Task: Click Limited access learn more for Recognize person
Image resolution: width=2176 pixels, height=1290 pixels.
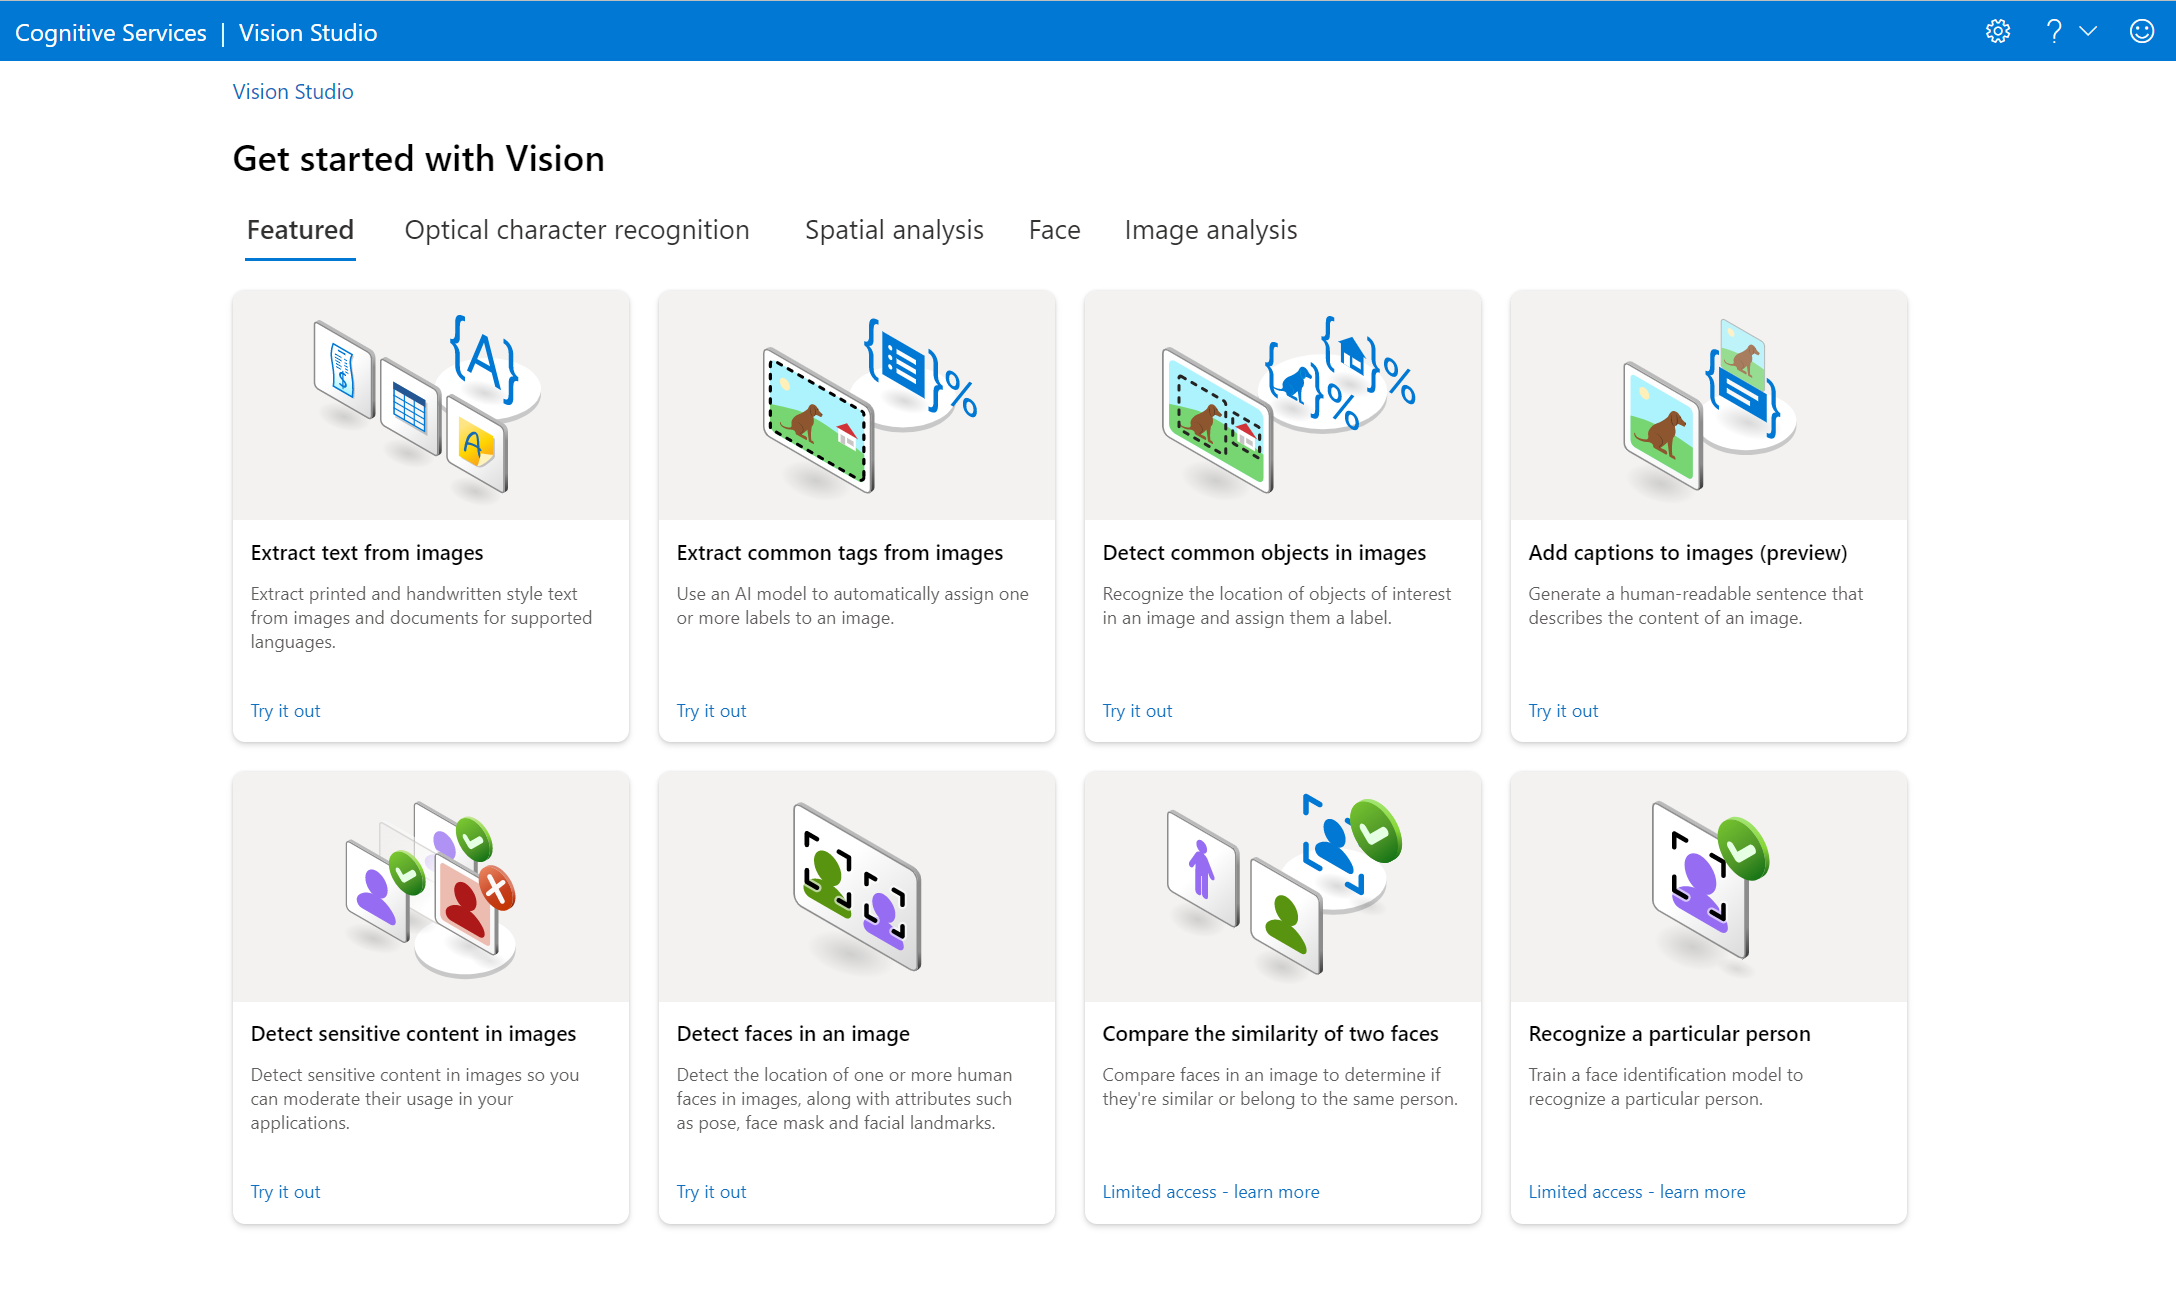Action: tap(1635, 1190)
